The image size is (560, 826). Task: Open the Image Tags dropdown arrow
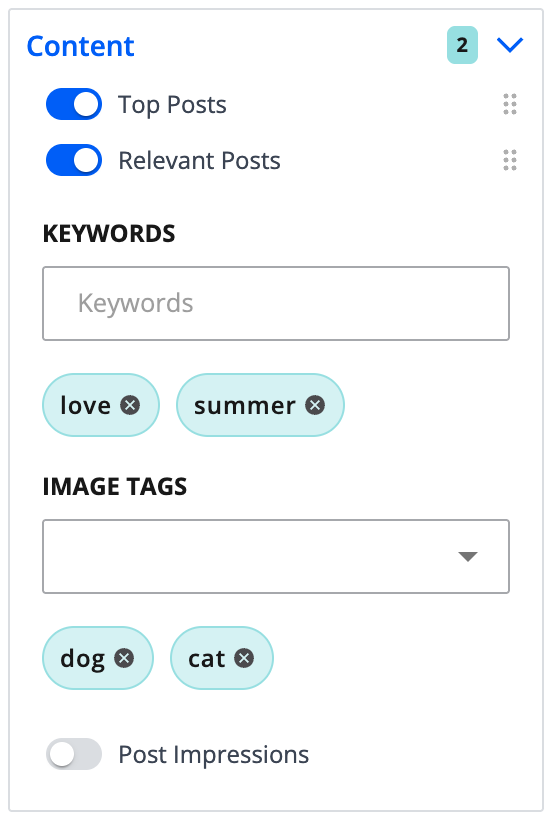click(x=468, y=556)
